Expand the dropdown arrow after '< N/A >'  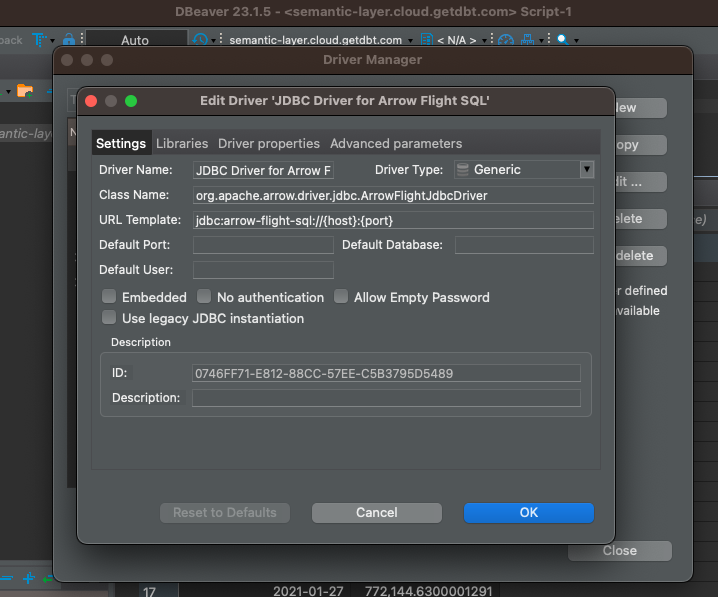pyautogui.click(x=484, y=41)
